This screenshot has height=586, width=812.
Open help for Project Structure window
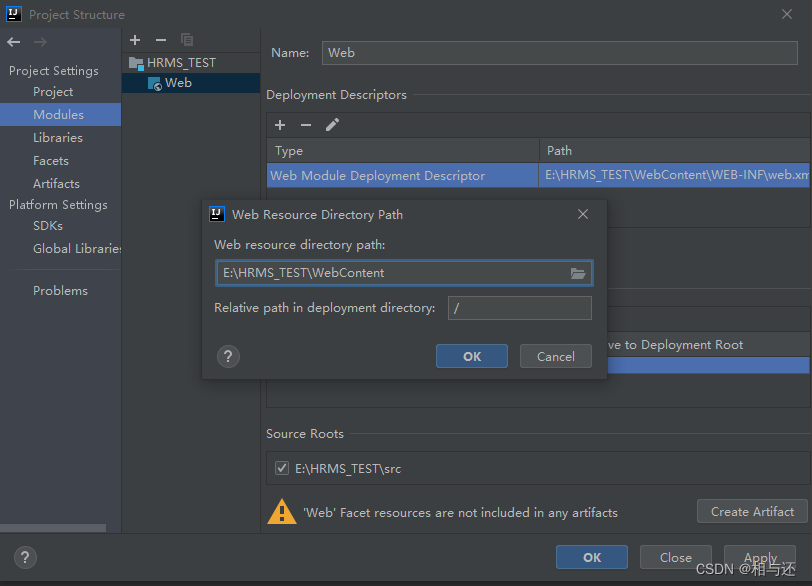25,558
